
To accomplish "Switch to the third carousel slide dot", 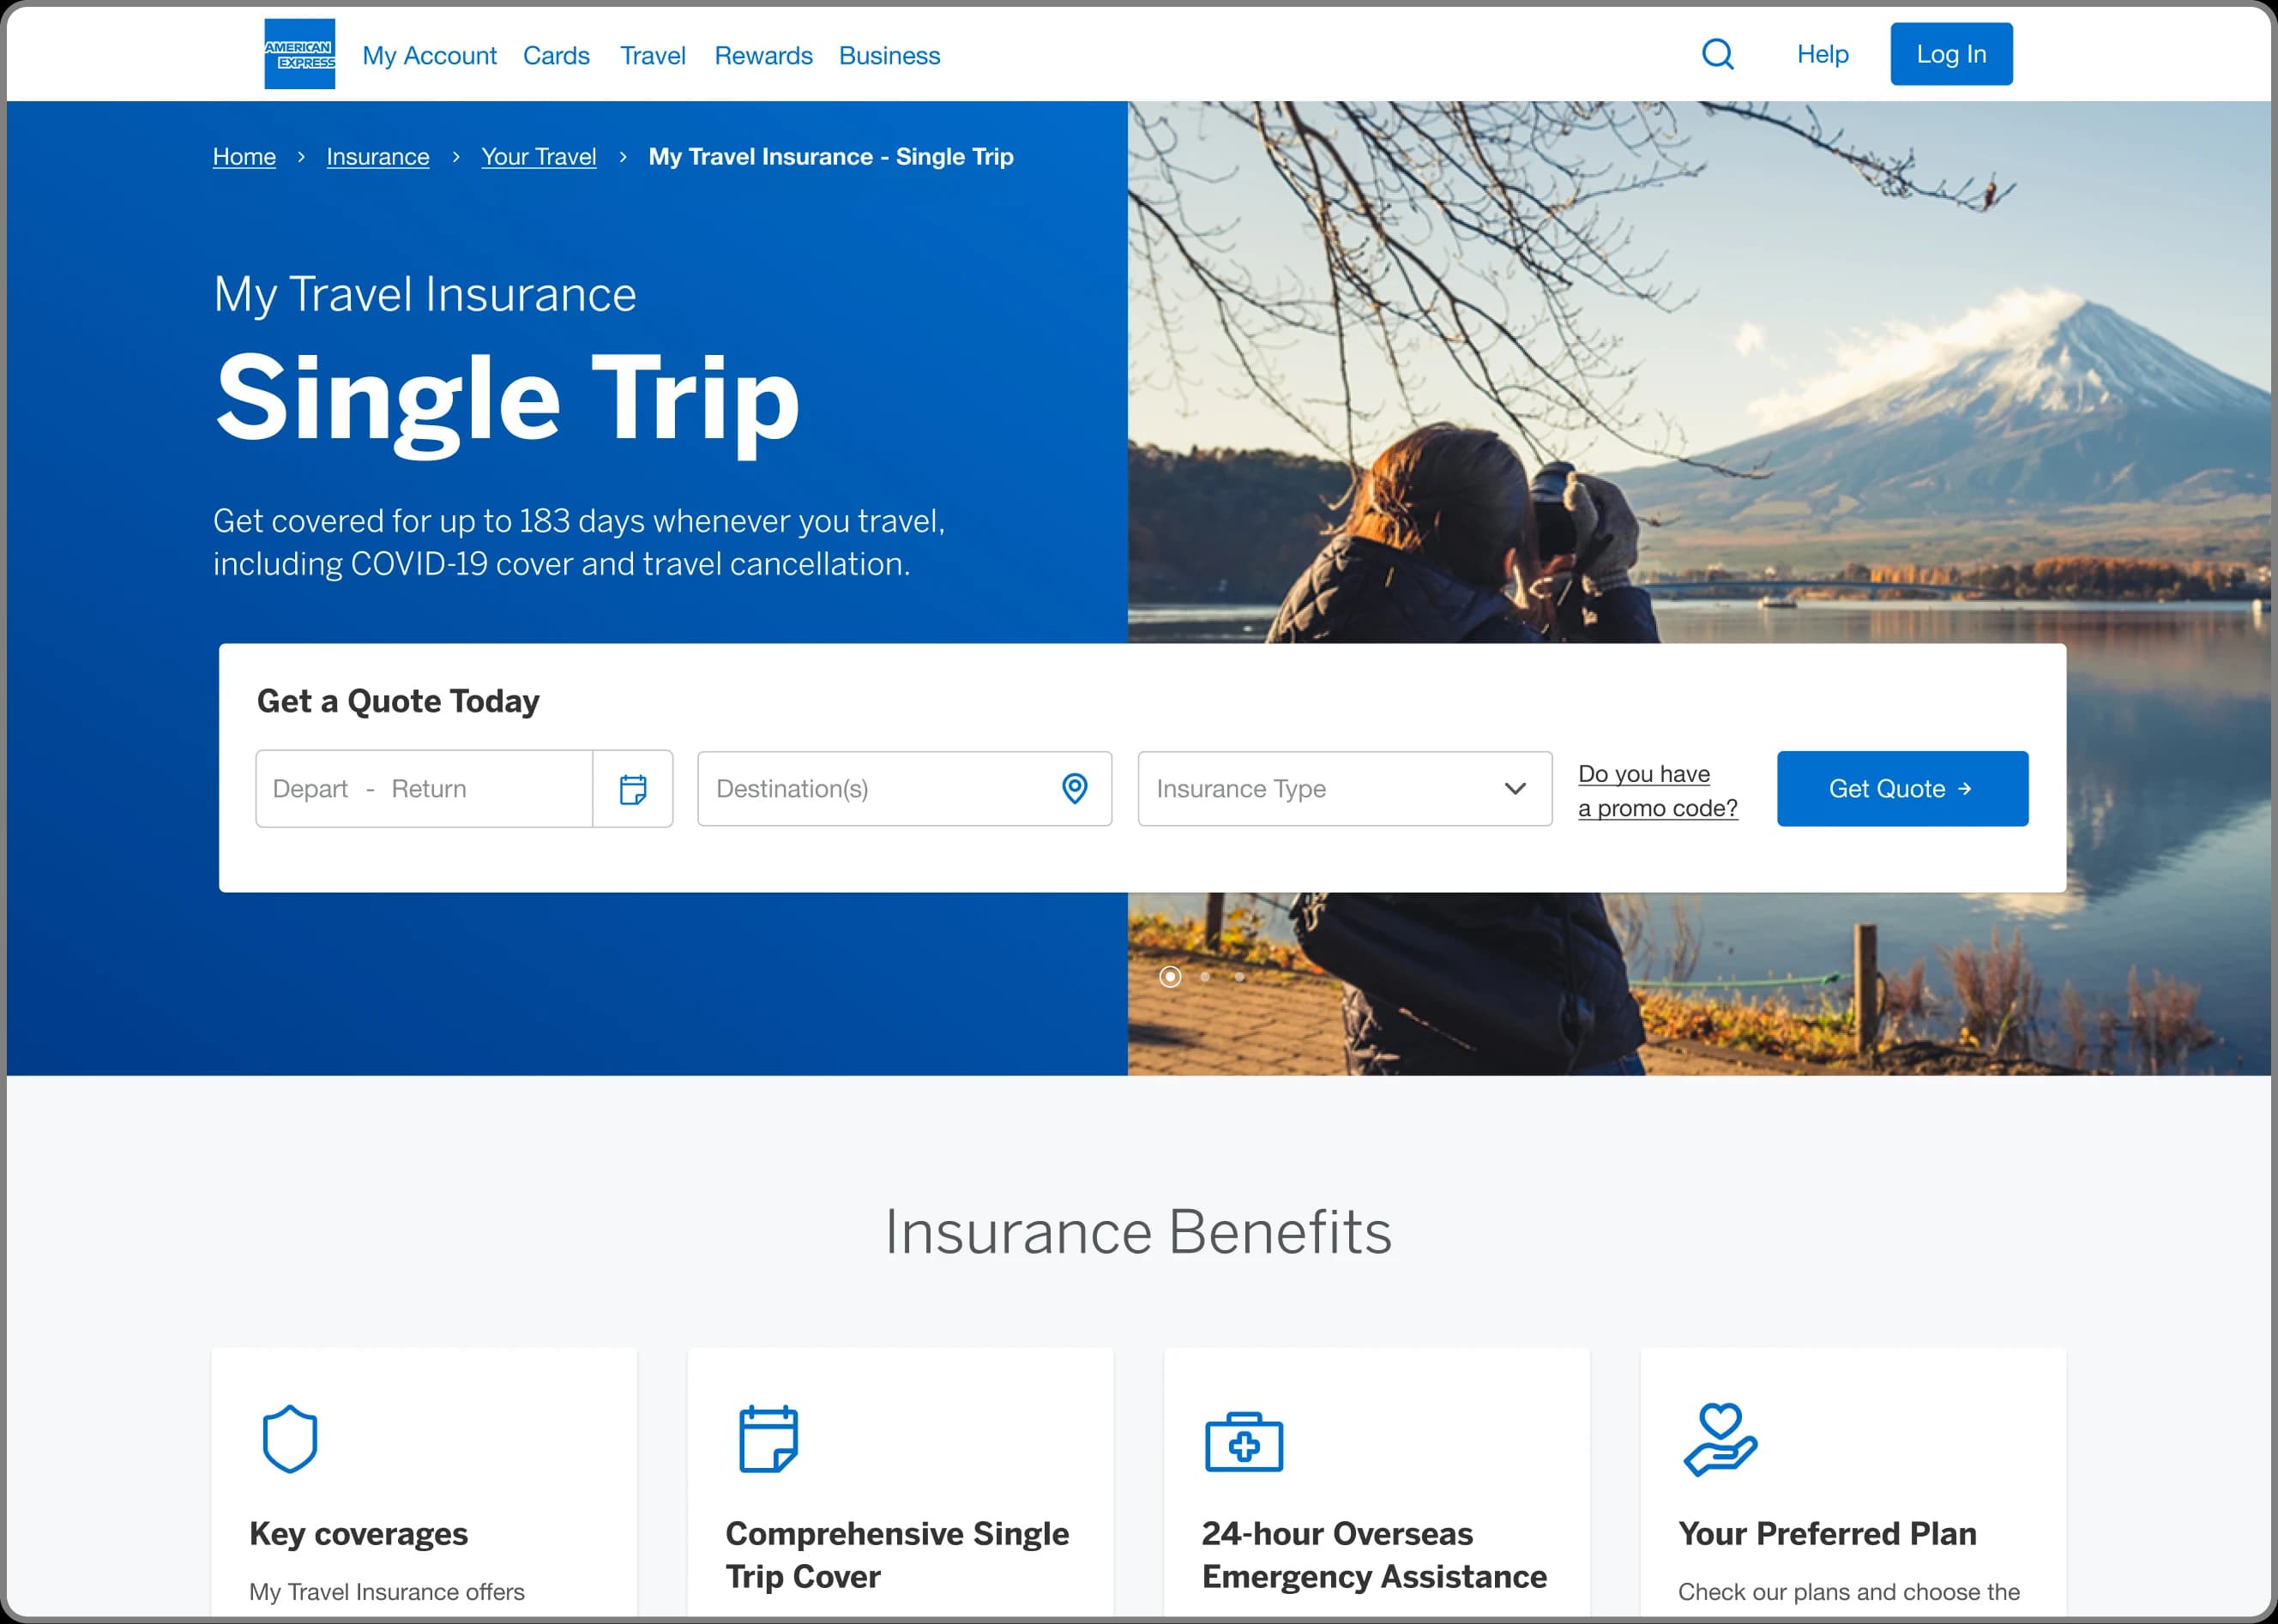I will [x=1239, y=976].
